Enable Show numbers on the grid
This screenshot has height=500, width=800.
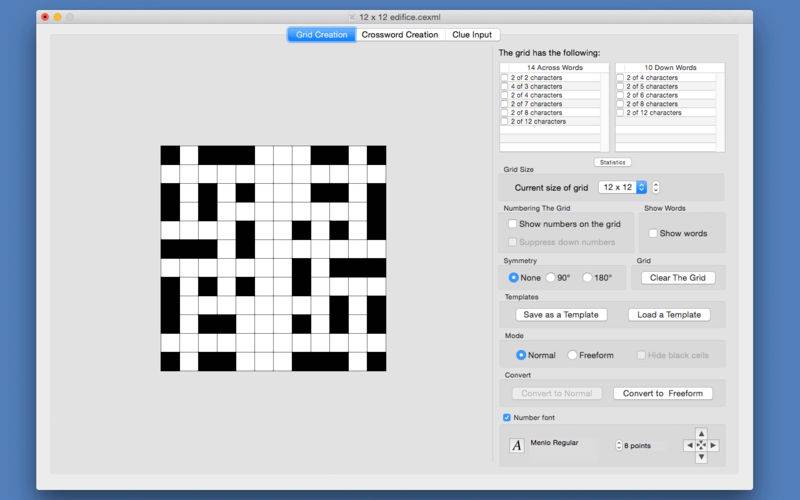pyautogui.click(x=513, y=224)
